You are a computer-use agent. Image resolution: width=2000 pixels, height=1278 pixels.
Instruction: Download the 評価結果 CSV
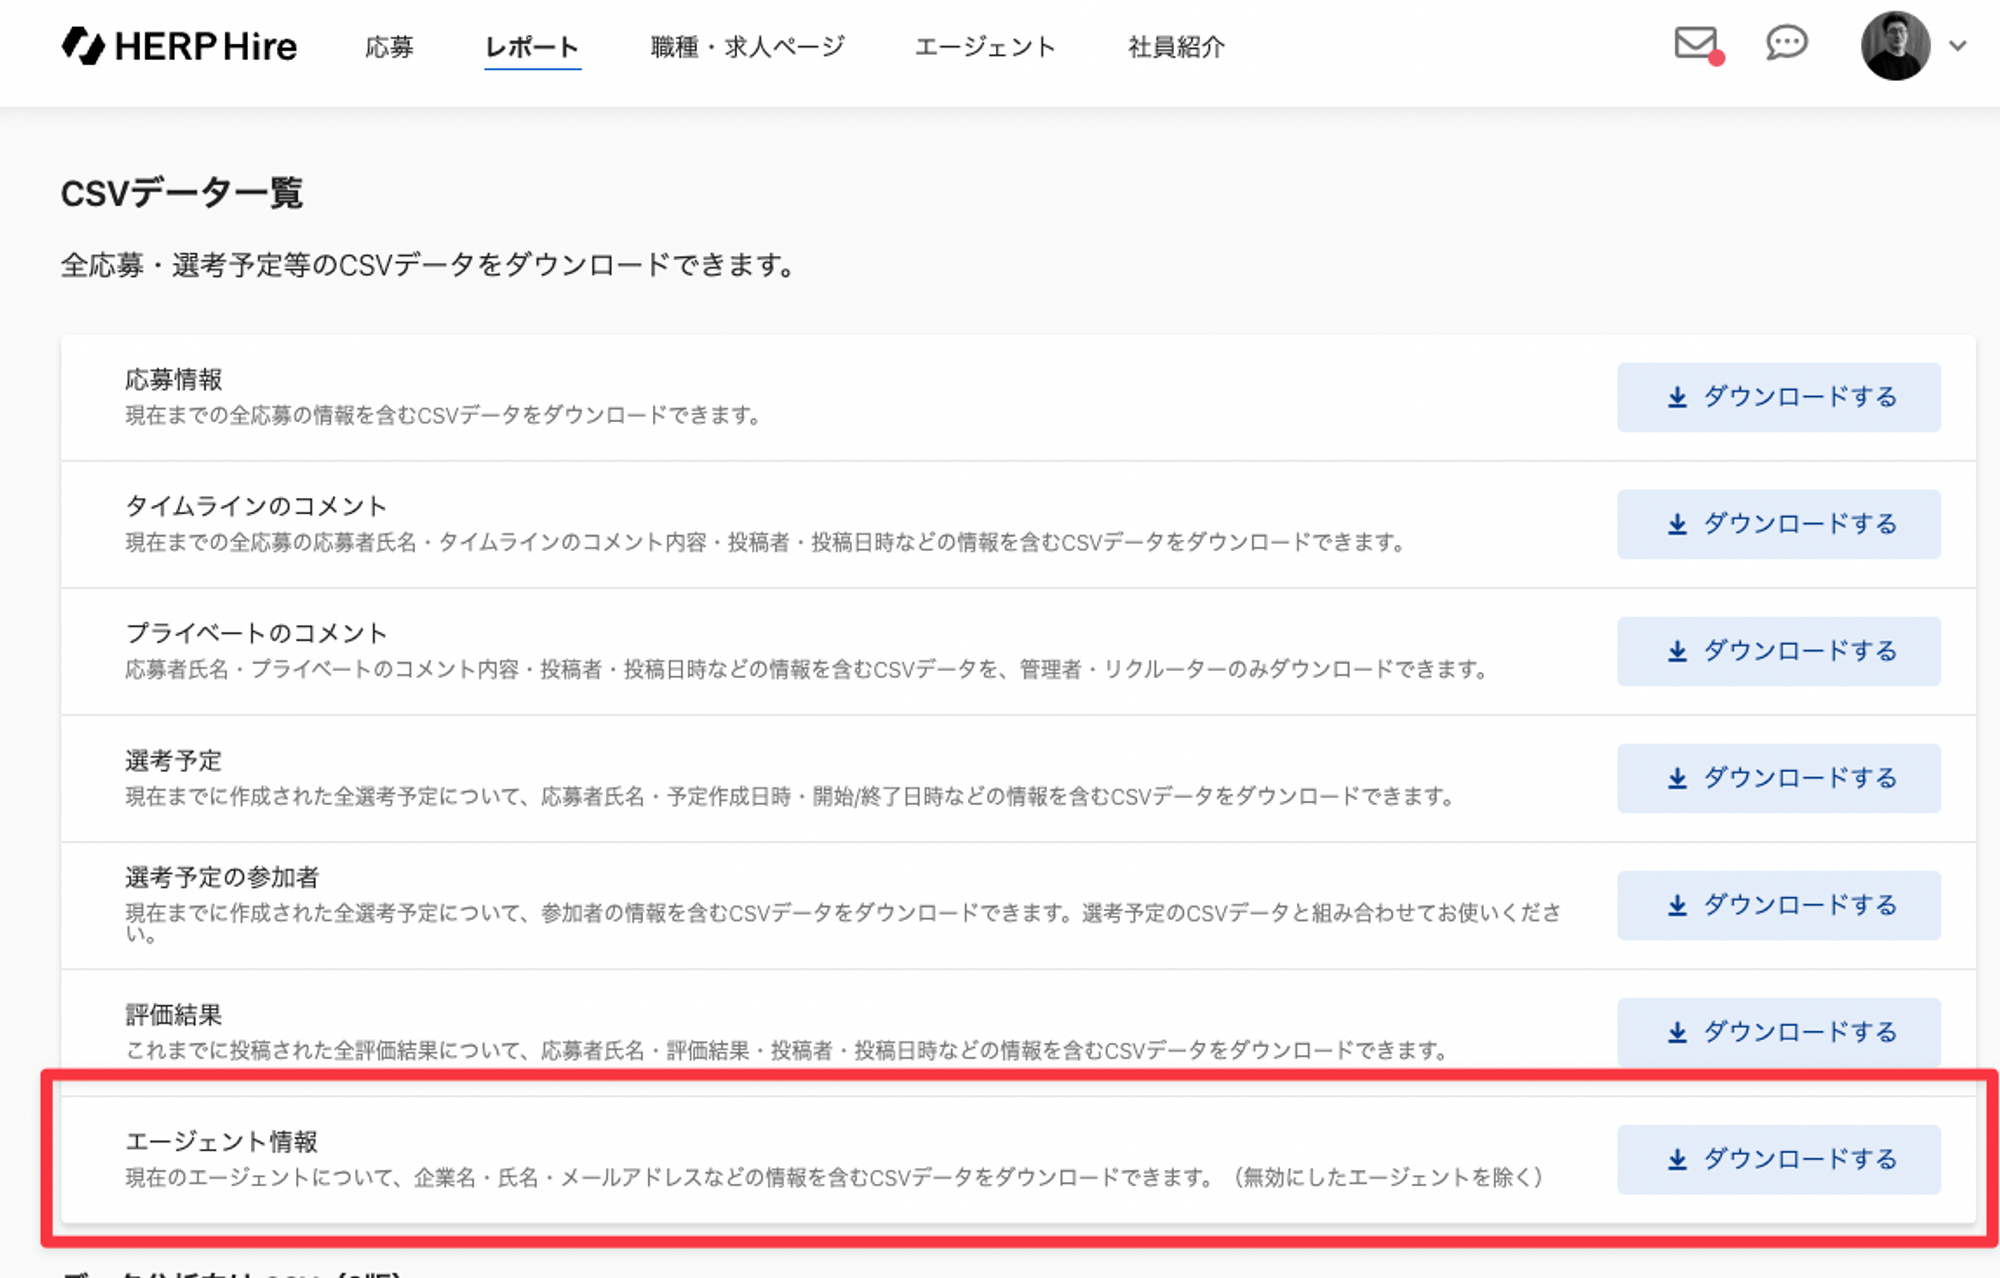[1779, 1032]
